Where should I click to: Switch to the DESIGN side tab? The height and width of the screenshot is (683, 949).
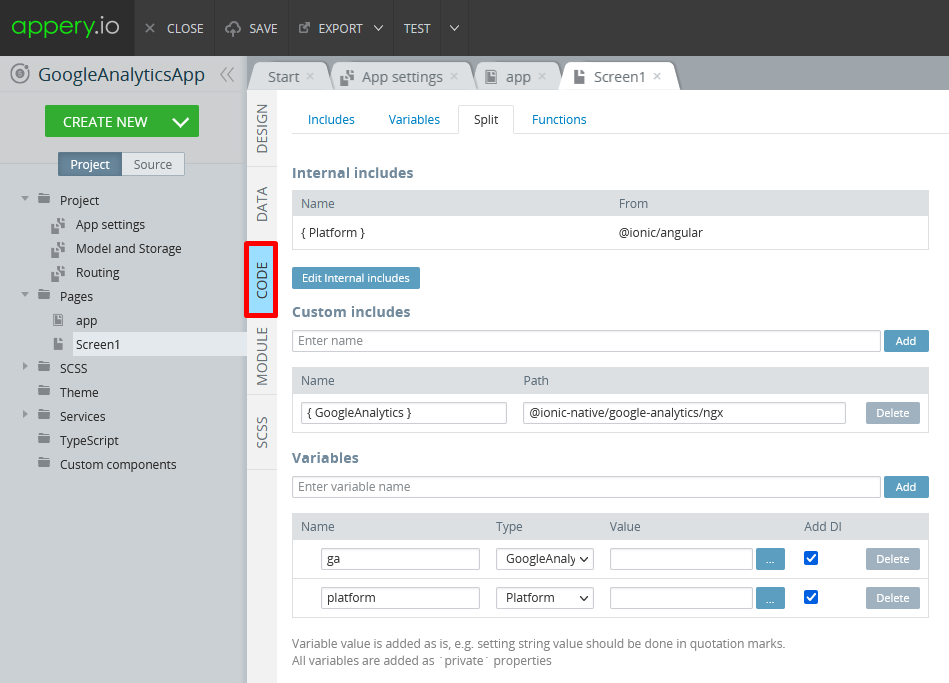coord(262,128)
